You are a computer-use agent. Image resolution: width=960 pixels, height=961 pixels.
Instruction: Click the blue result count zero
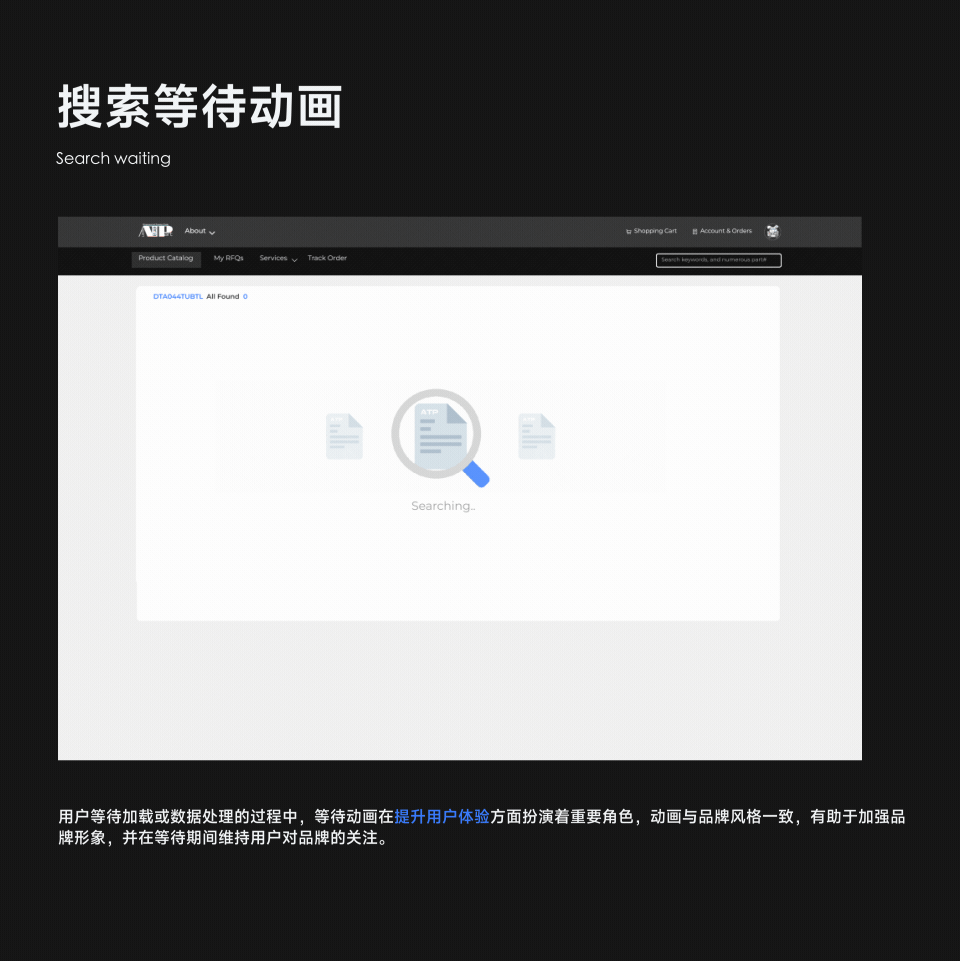[246, 296]
